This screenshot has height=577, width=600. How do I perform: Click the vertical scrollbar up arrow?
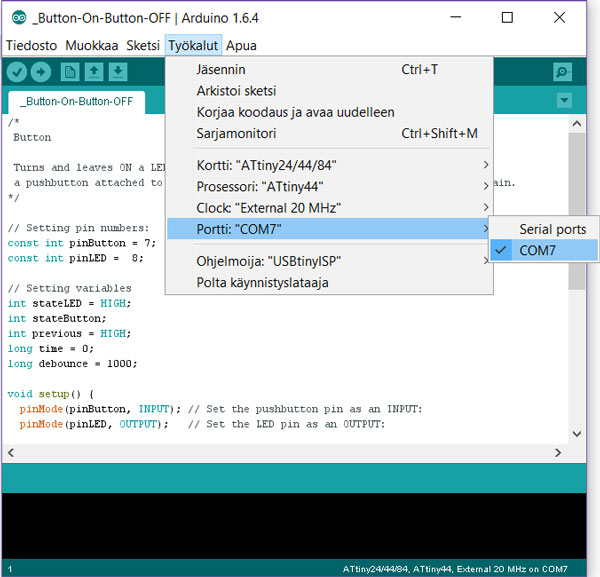click(577, 124)
